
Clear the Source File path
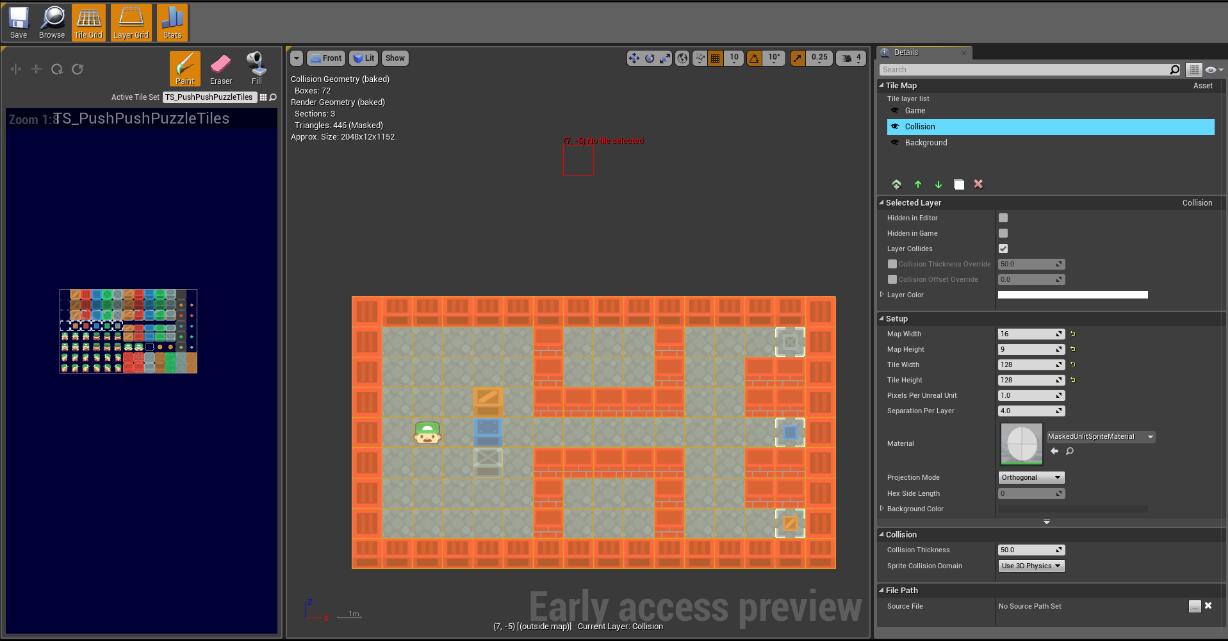(1208, 606)
